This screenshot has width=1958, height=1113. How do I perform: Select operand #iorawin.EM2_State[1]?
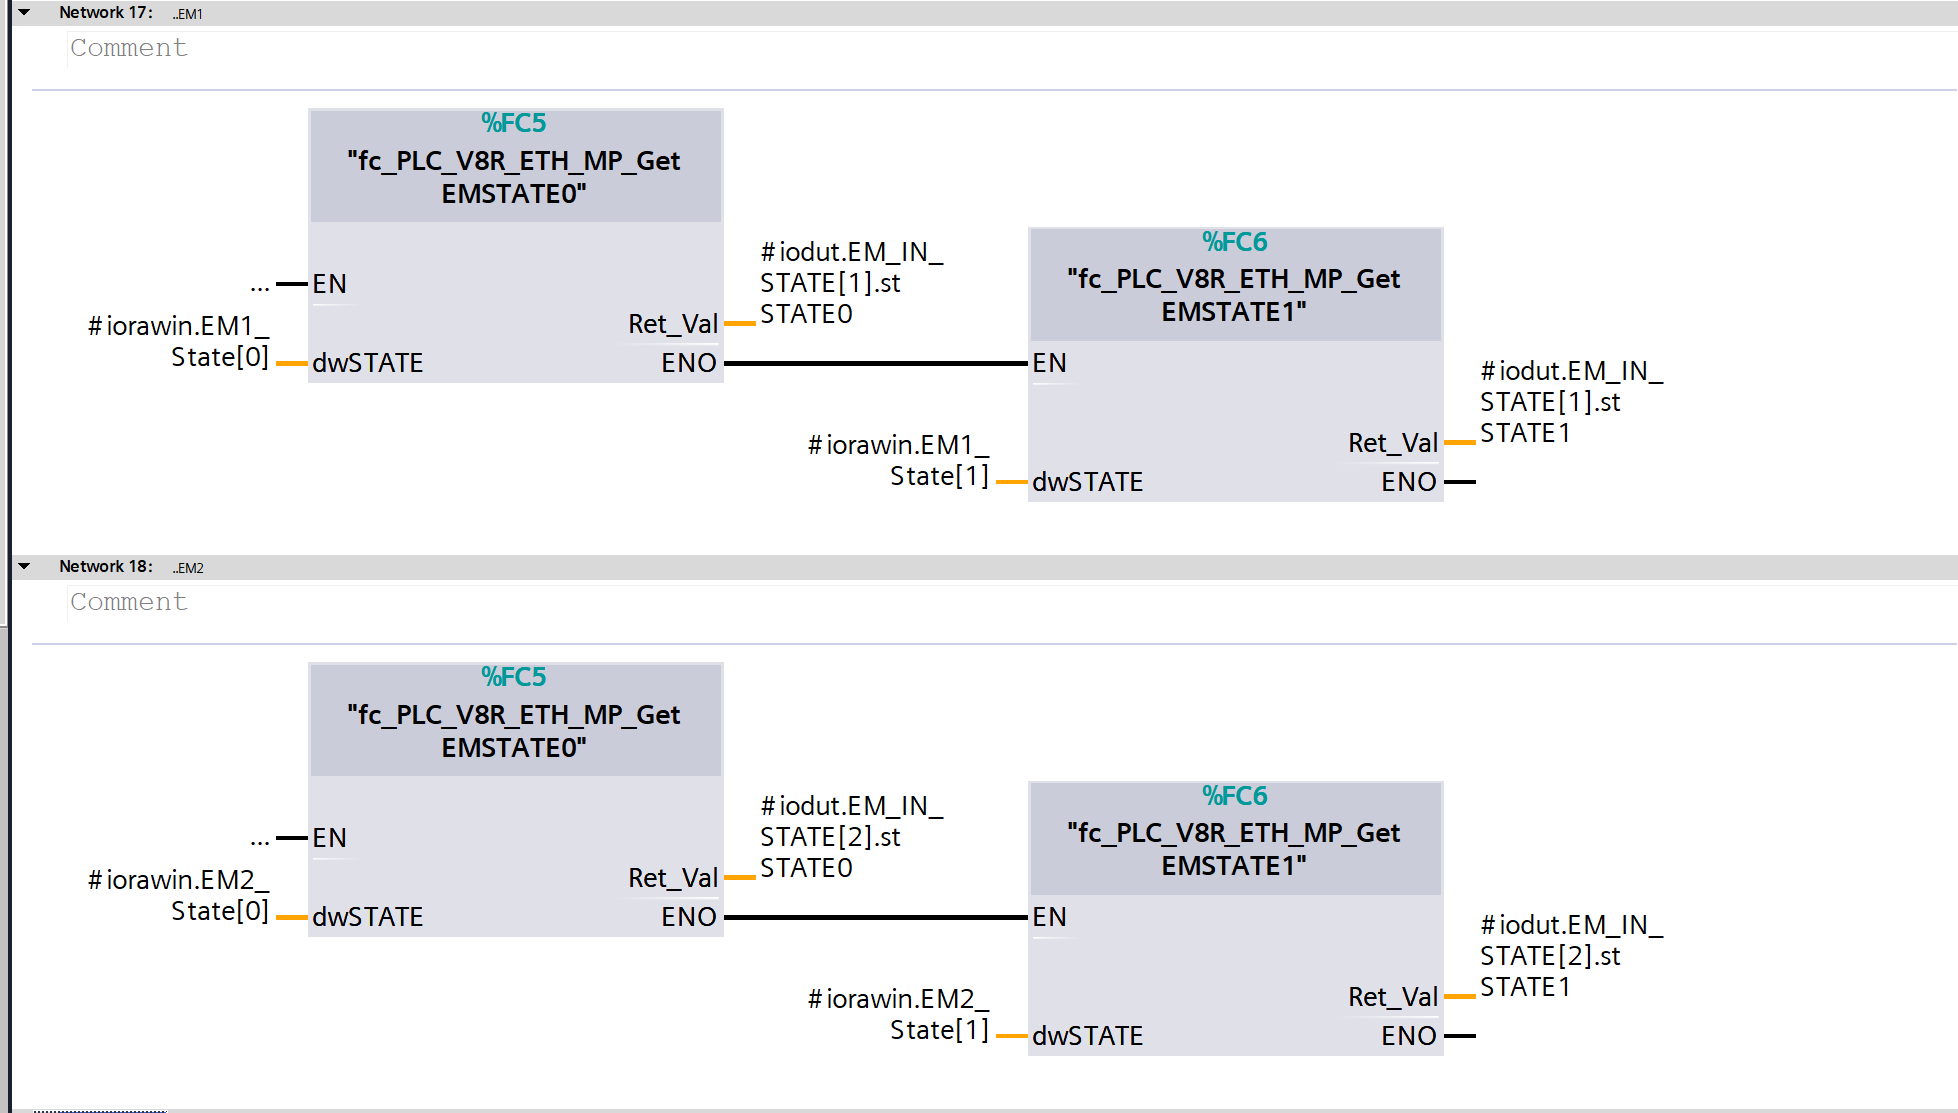pos(899,1014)
